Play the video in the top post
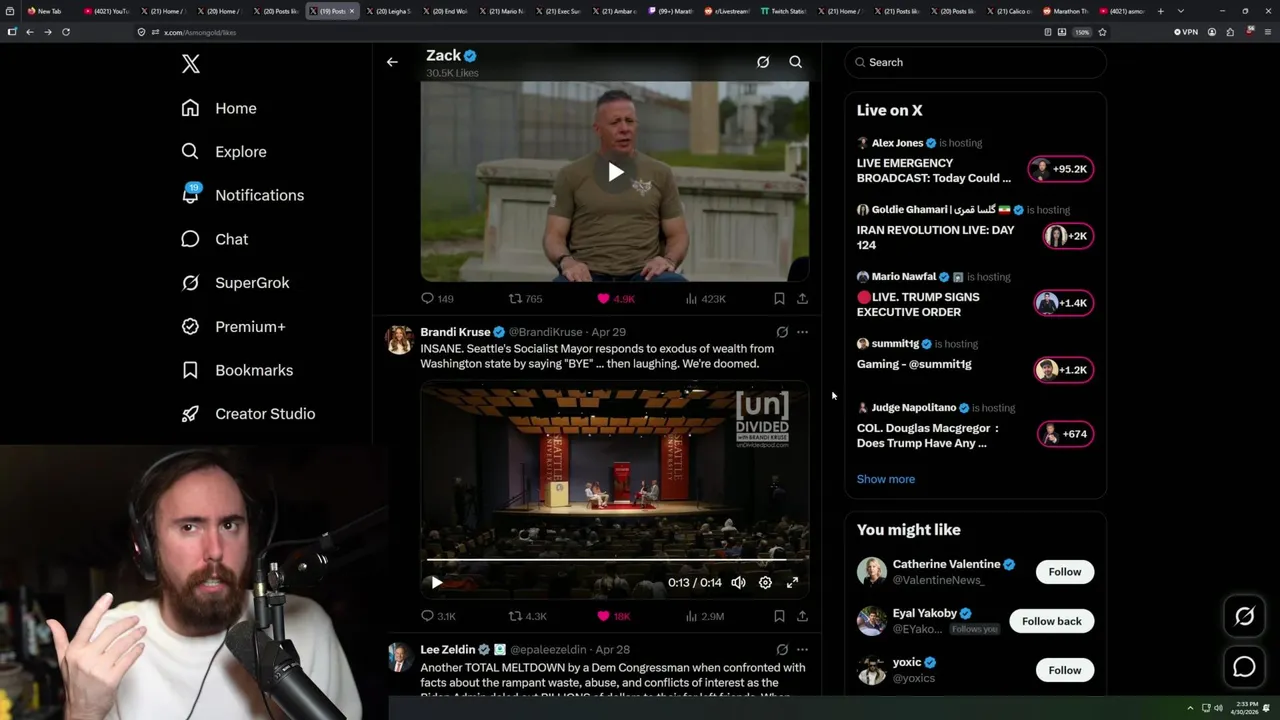Viewport: 1280px width, 720px height. click(x=615, y=172)
